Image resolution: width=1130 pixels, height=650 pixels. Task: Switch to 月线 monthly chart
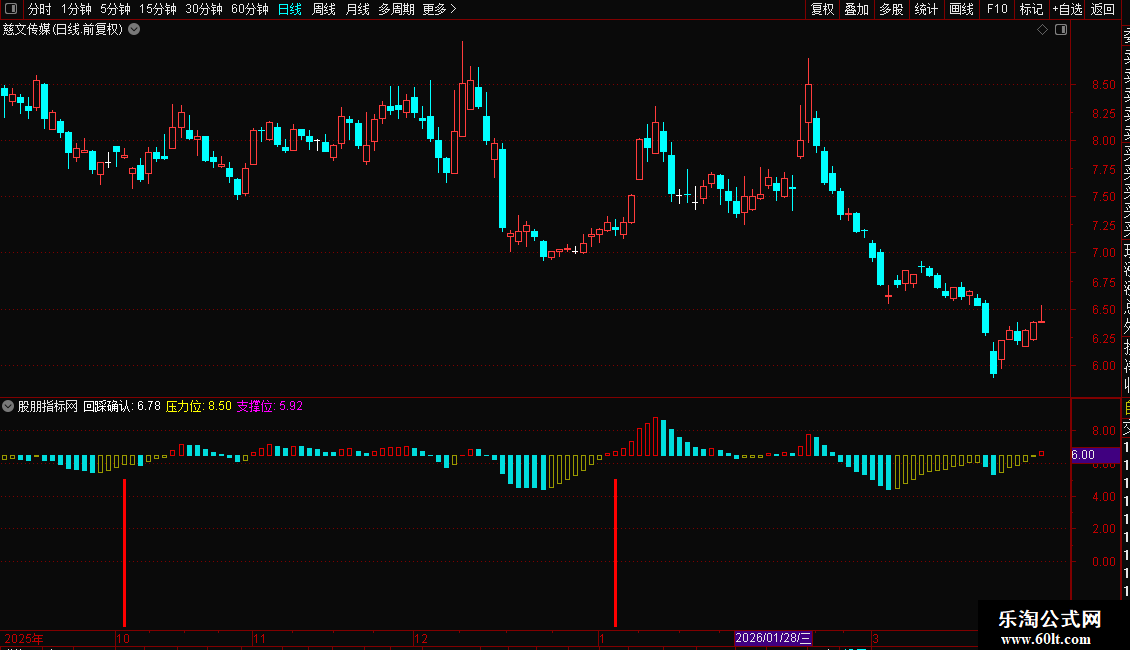click(357, 9)
